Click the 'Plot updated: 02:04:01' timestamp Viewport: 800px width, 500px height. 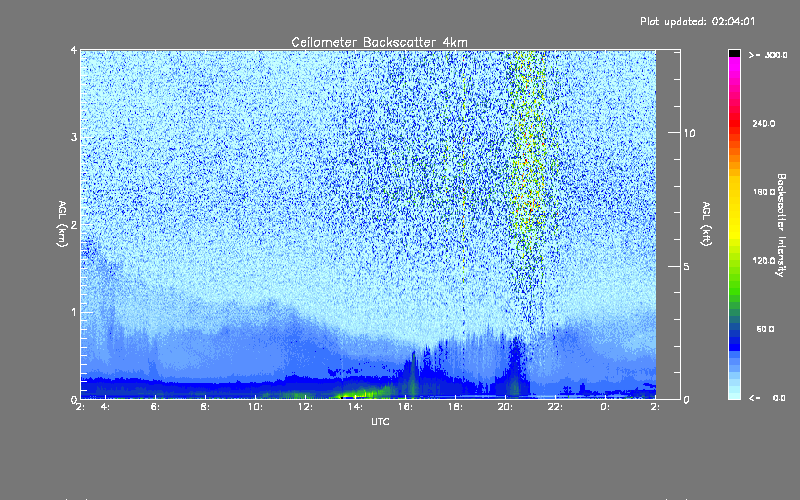click(697, 21)
